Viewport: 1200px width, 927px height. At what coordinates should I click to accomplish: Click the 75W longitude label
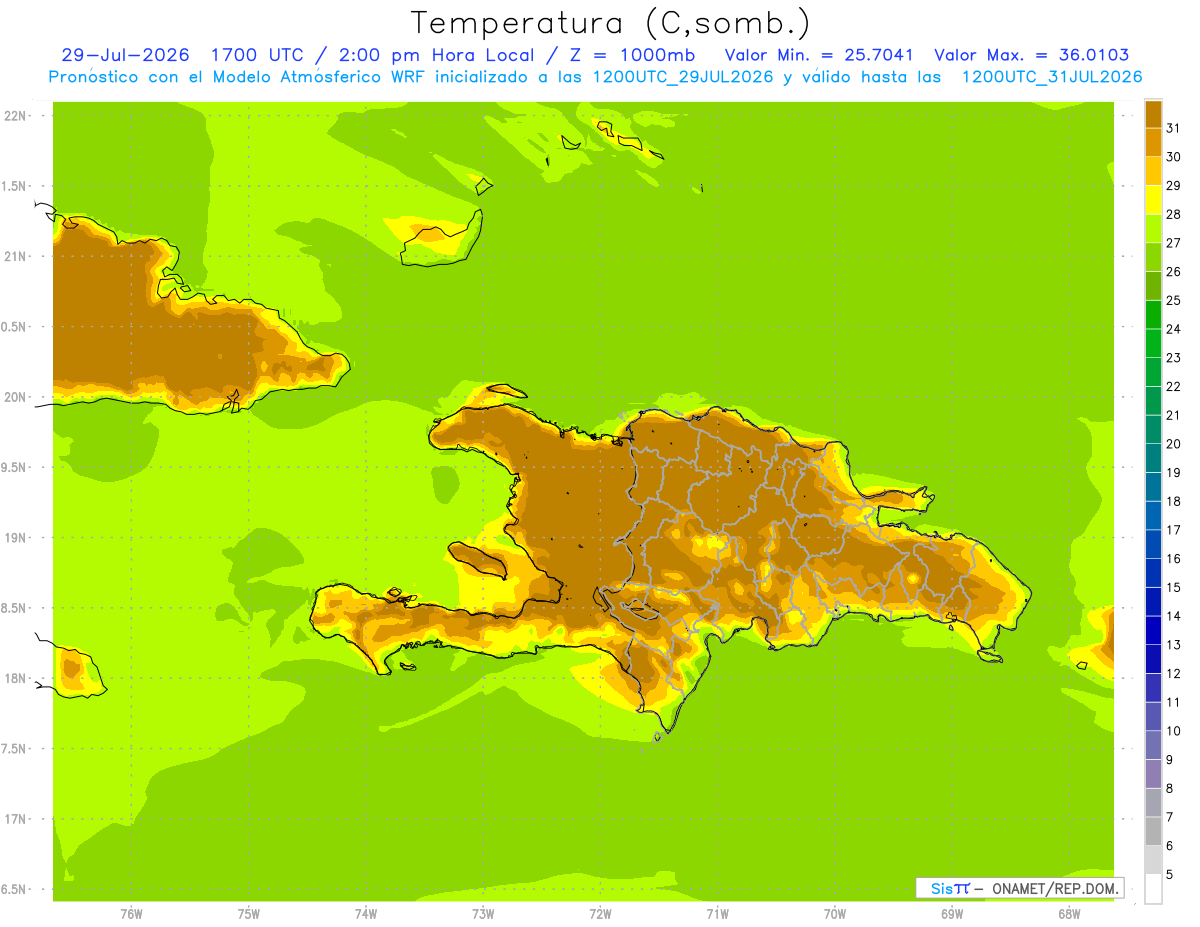click(x=249, y=914)
